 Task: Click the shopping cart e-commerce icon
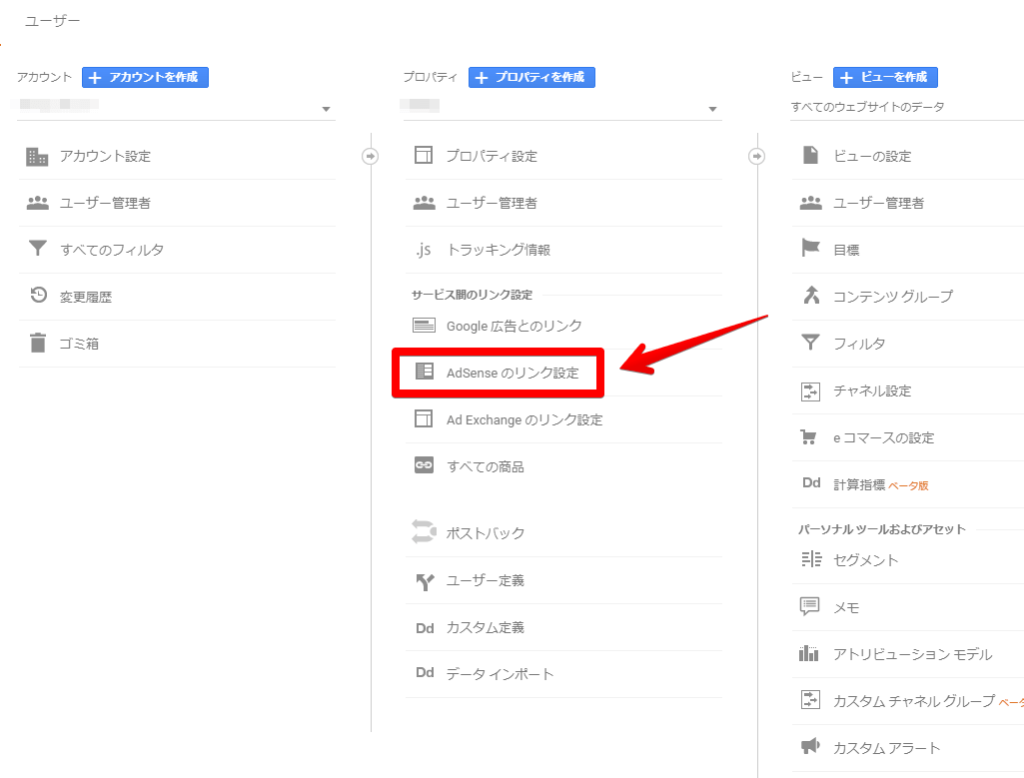[x=810, y=437]
